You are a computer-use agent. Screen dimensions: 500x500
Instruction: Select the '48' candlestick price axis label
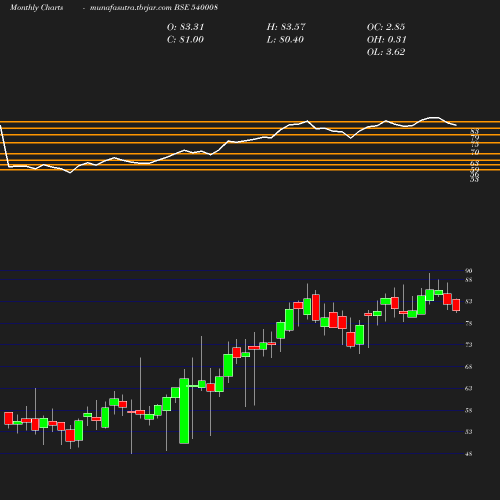pyautogui.click(x=469, y=454)
